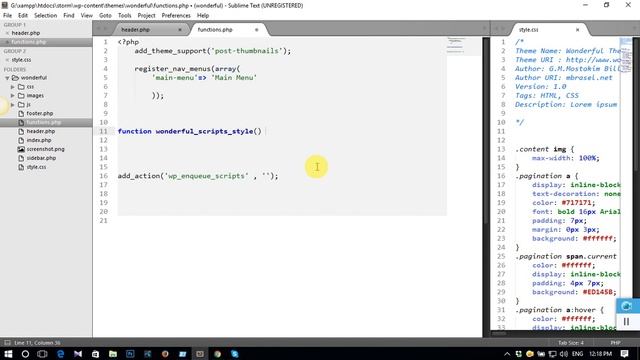This screenshot has width=640, height=360.
Task: Open the File menu
Action: coord(7,16)
